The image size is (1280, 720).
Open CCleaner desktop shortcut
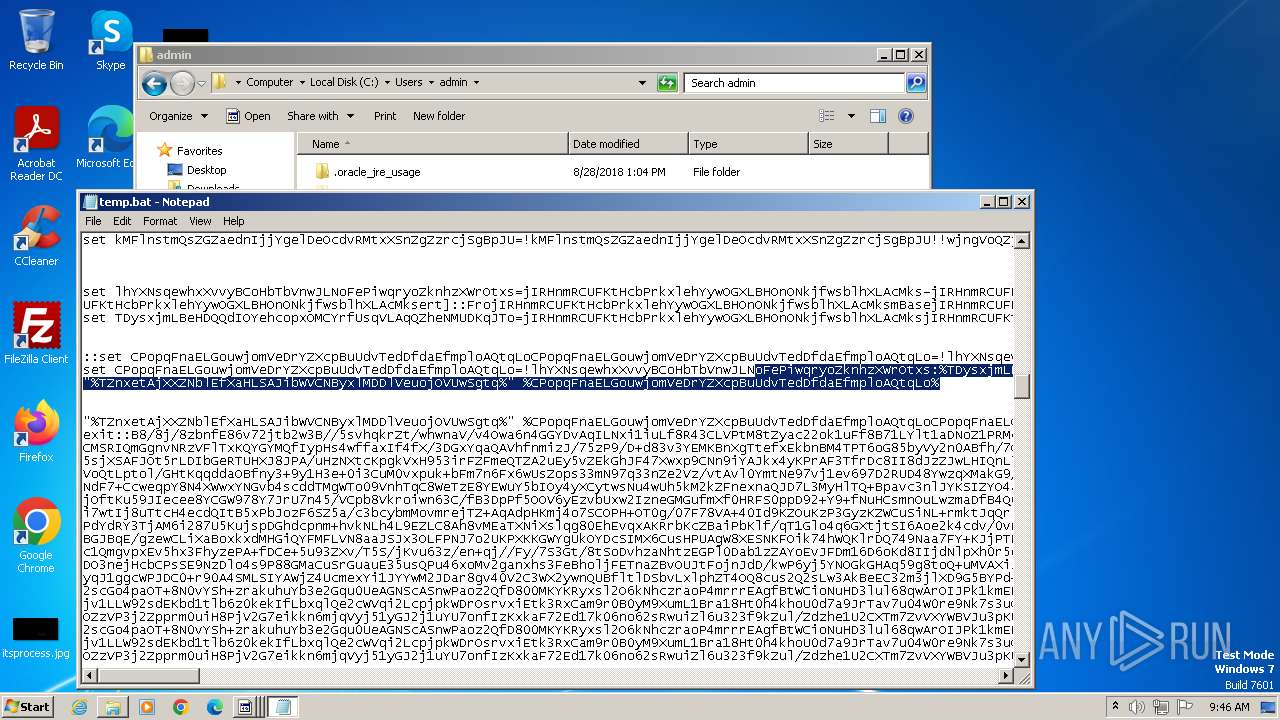pos(36,235)
